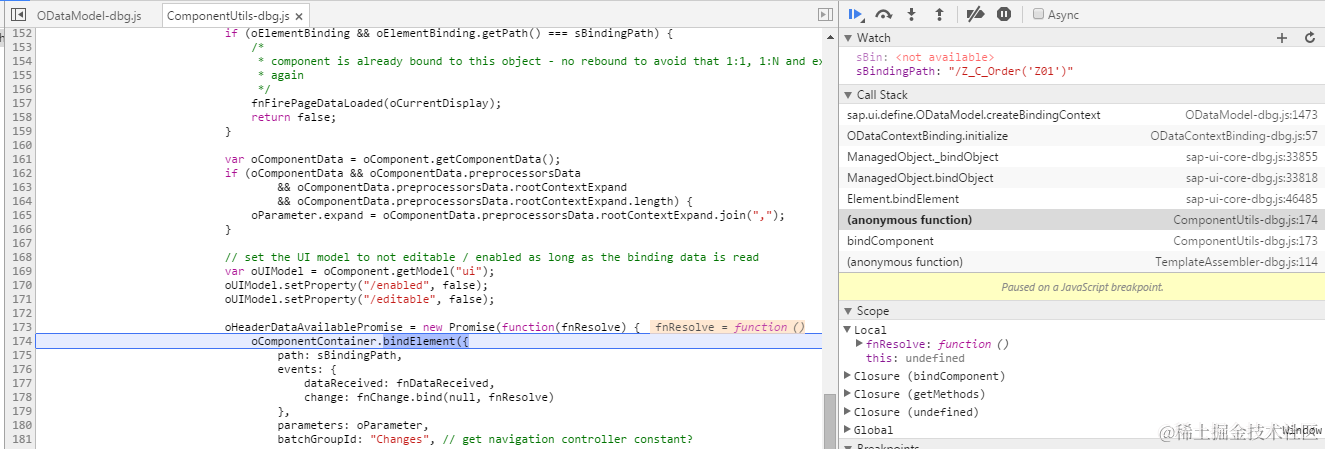This screenshot has width=1325, height=449.
Task: Select highlighted anonymous function frame at ComponentUtils-dbg.js:174
Action: (1082, 220)
